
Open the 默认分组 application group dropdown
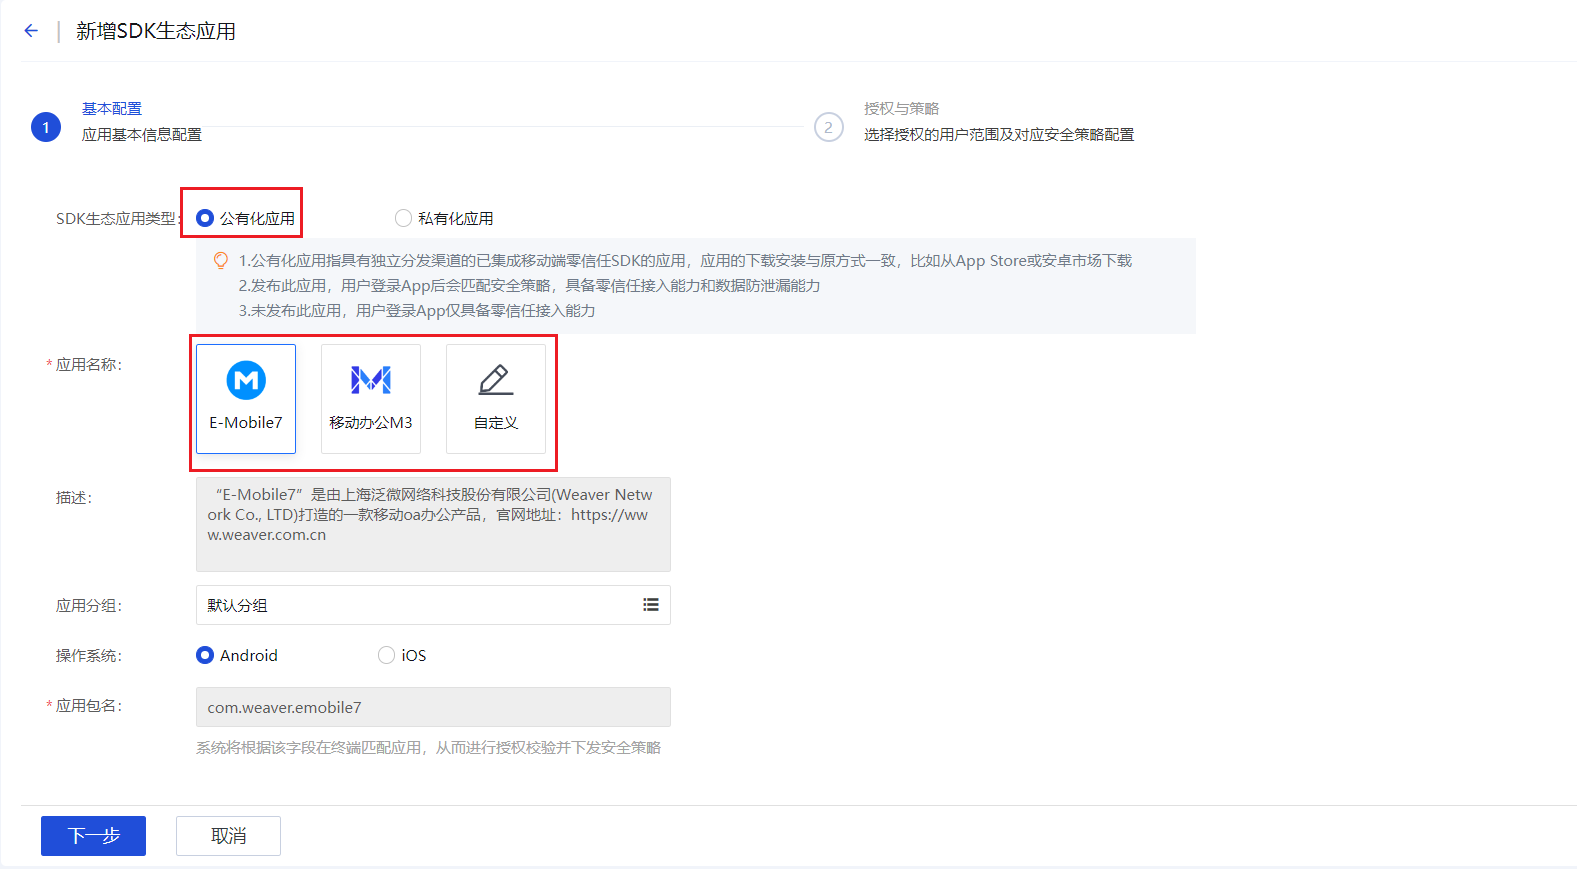coord(420,605)
